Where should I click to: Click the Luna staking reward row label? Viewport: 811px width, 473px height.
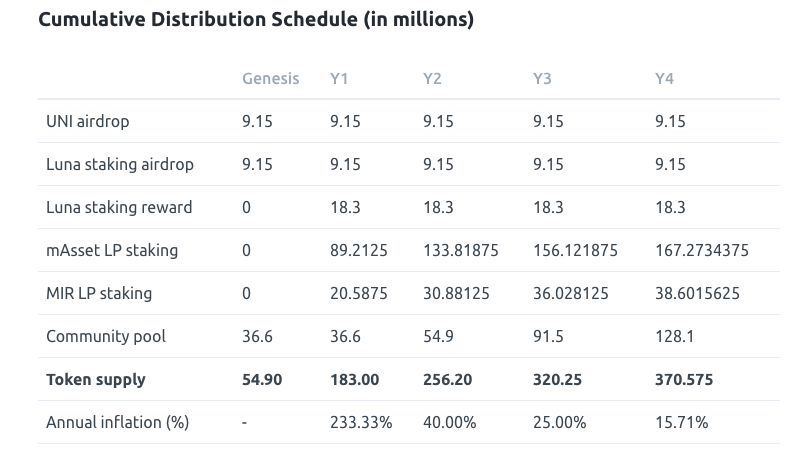(x=119, y=208)
